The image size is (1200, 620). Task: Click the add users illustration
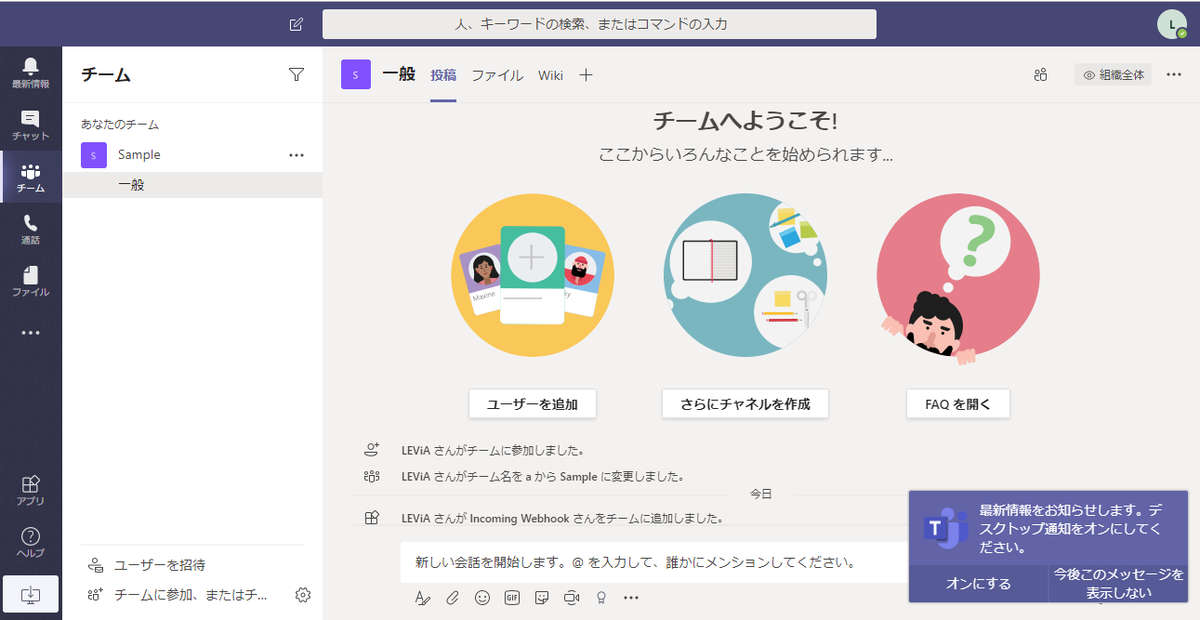click(532, 274)
